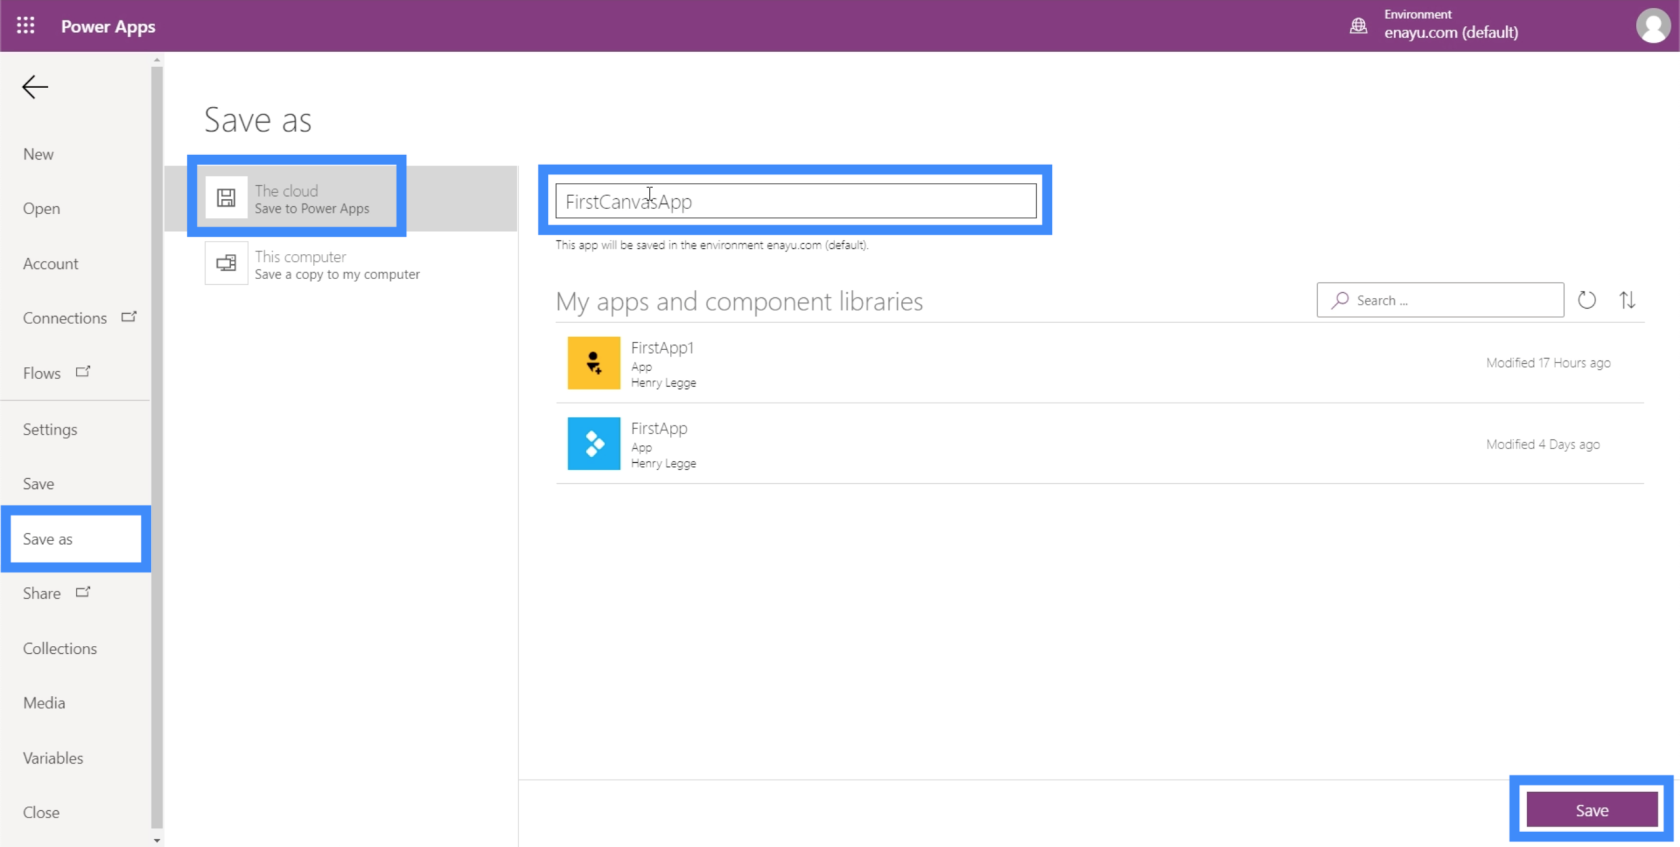Image resolution: width=1680 pixels, height=847 pixels.
Task: Click the Power Apps title
Action: point(108,26)
